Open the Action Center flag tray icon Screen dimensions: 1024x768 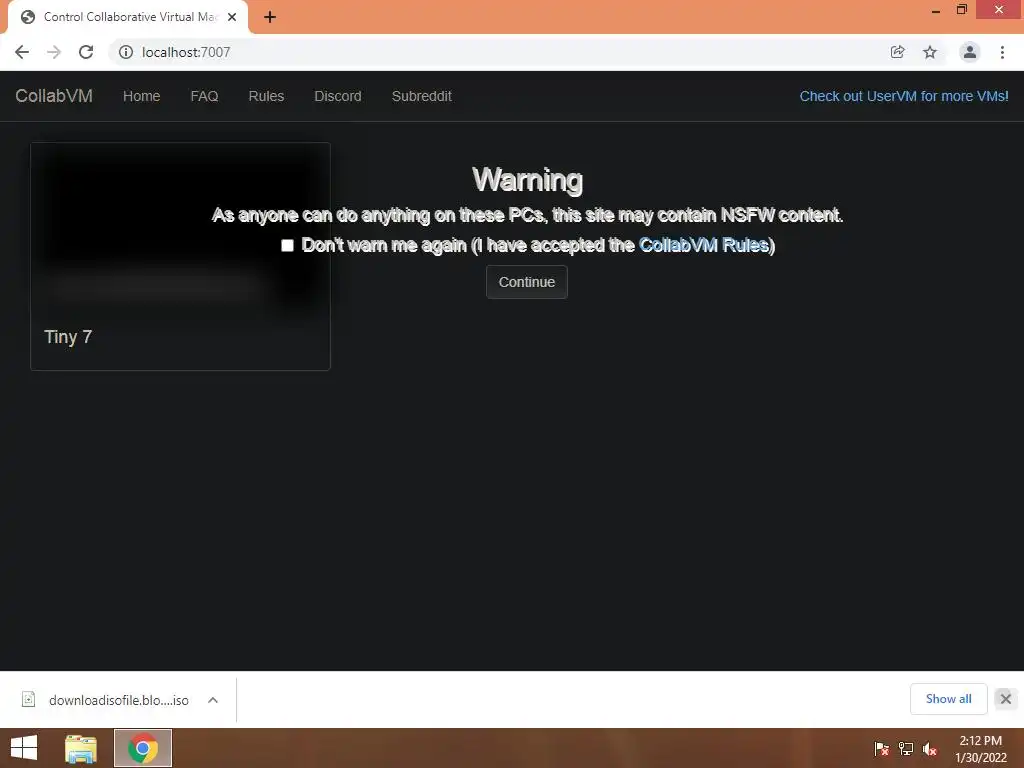(882, 749)
